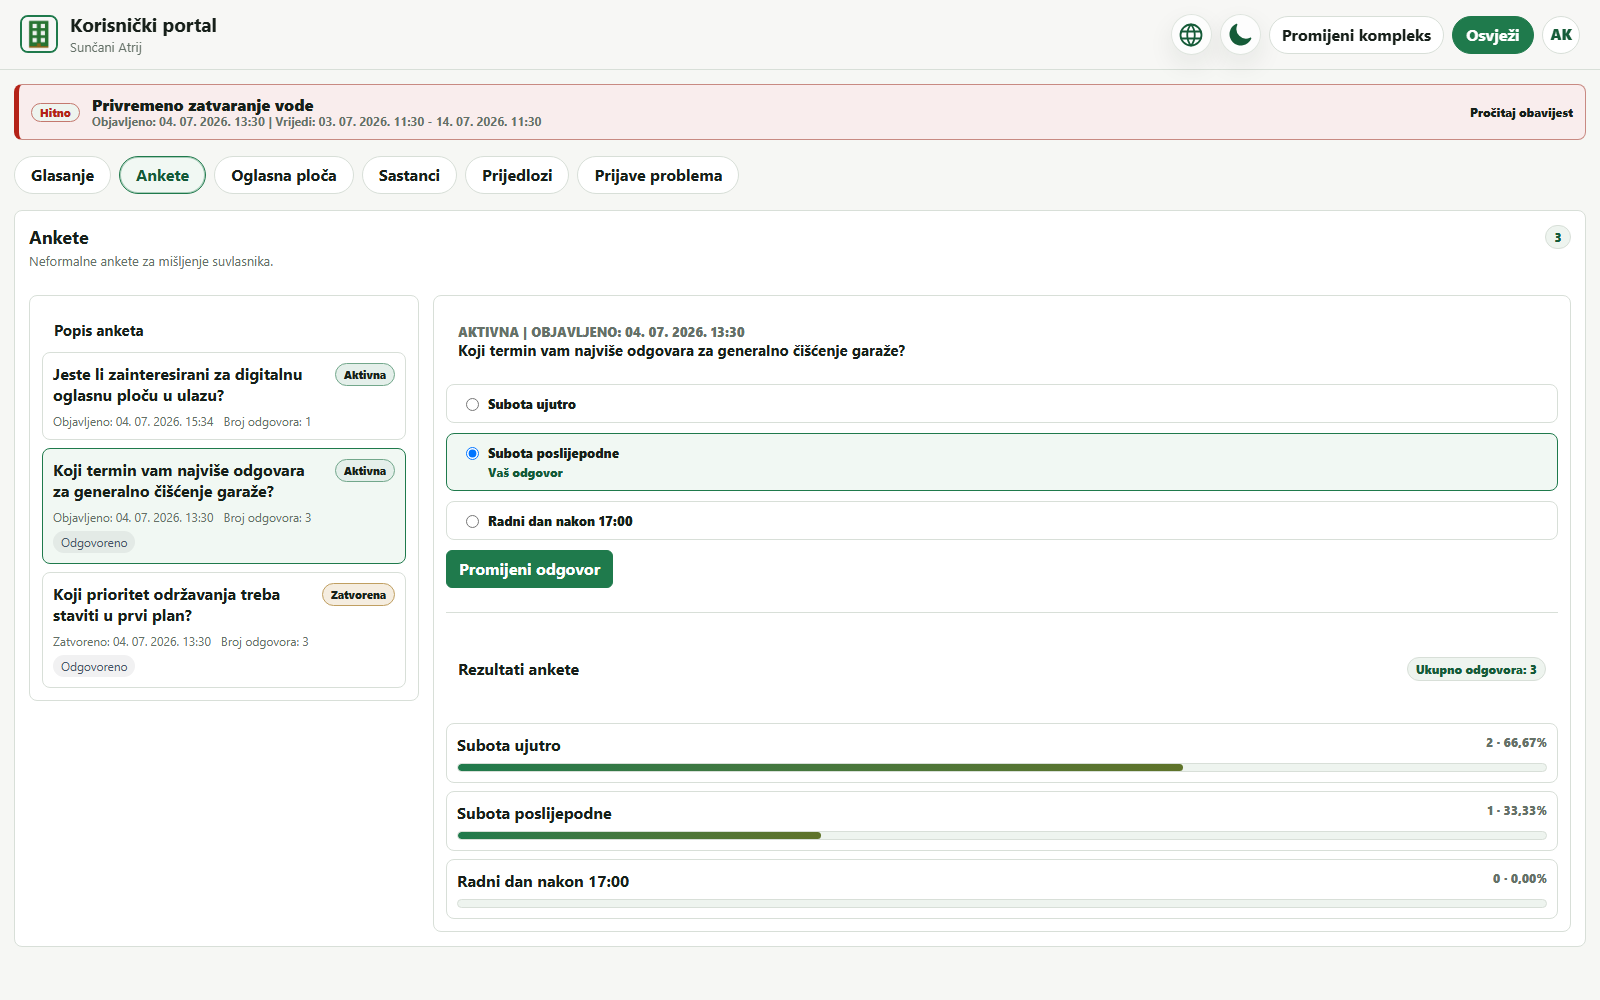Click the 0 · 0,00% result value

(1519, 879)
